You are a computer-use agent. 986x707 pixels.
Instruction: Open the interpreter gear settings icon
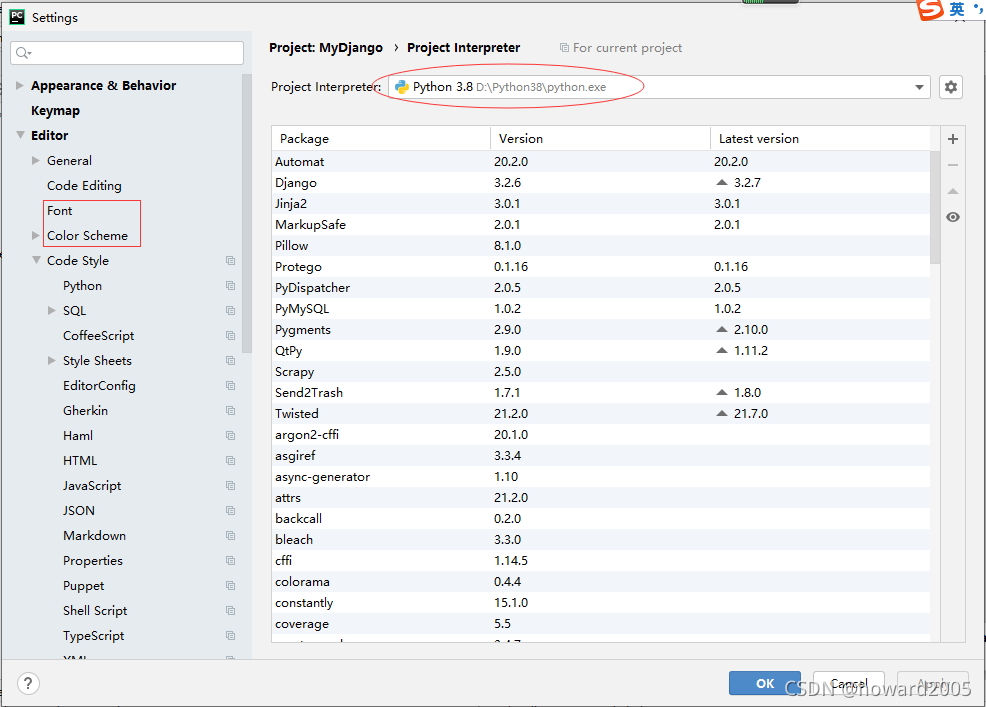pos(951,87)
